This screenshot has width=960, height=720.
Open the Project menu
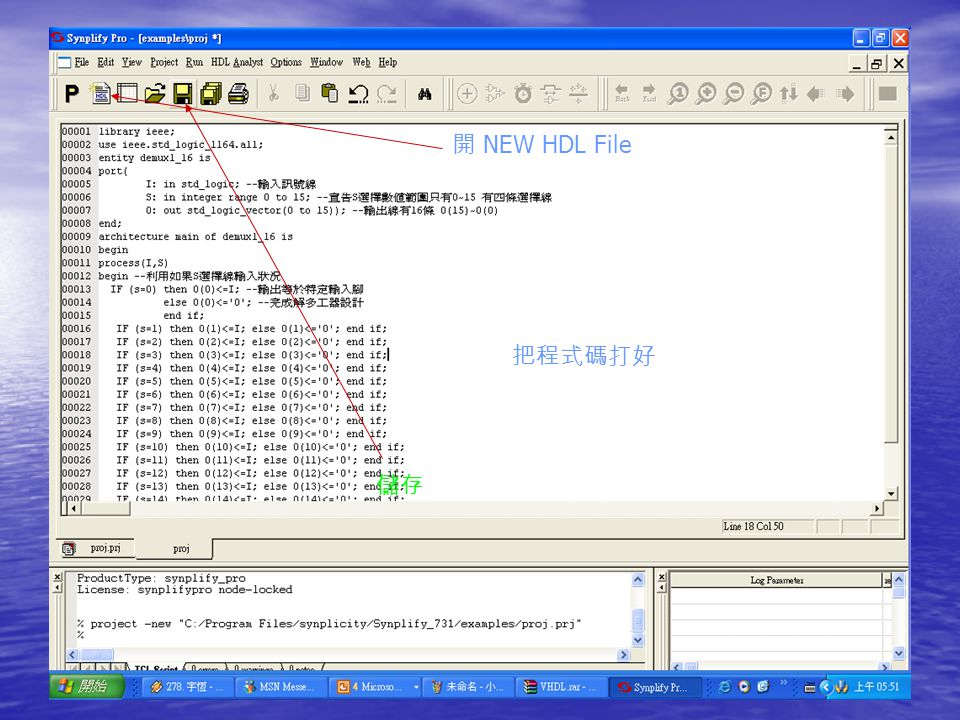pyautogui.click(x=164, y=62)
